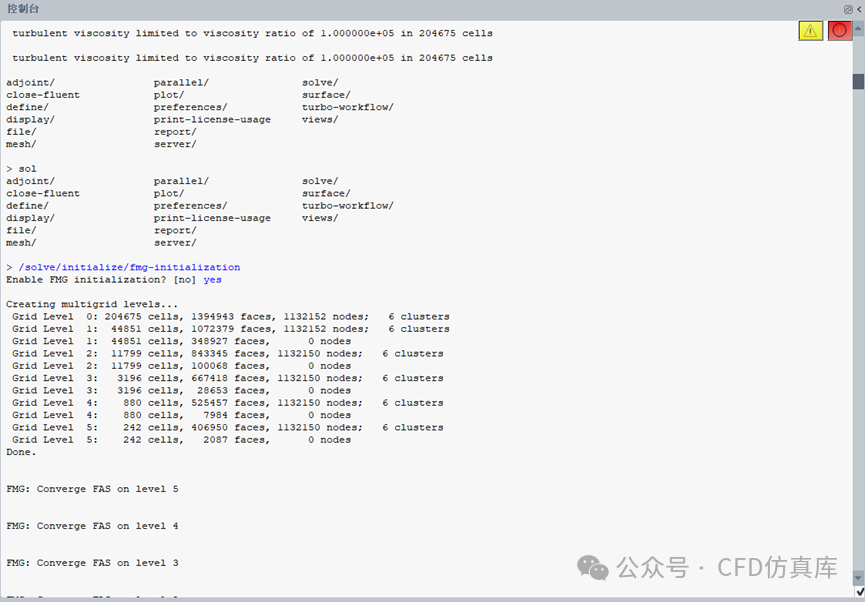Click the black checkmark icon in corner
Screen dimensions: 865x602
coord(859,592)
